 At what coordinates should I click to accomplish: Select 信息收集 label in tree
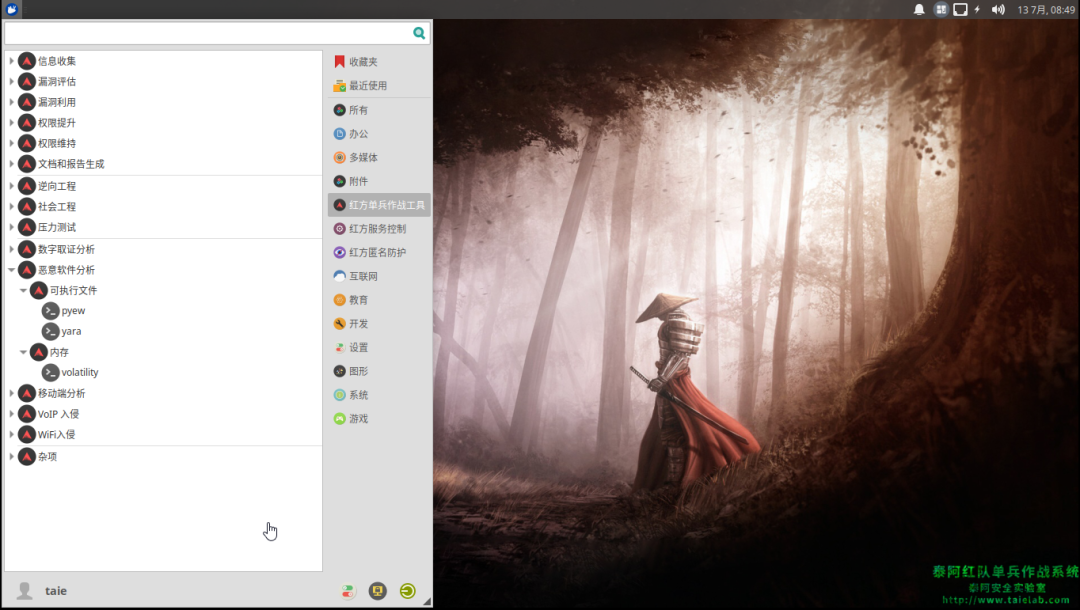tap(57, 61)
